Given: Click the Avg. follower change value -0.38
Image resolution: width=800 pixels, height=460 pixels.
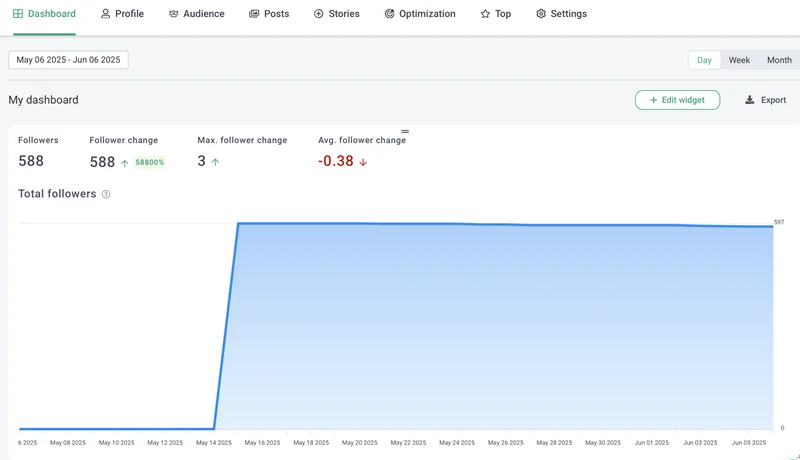Looking at the screenshot, I should (336, 161).
